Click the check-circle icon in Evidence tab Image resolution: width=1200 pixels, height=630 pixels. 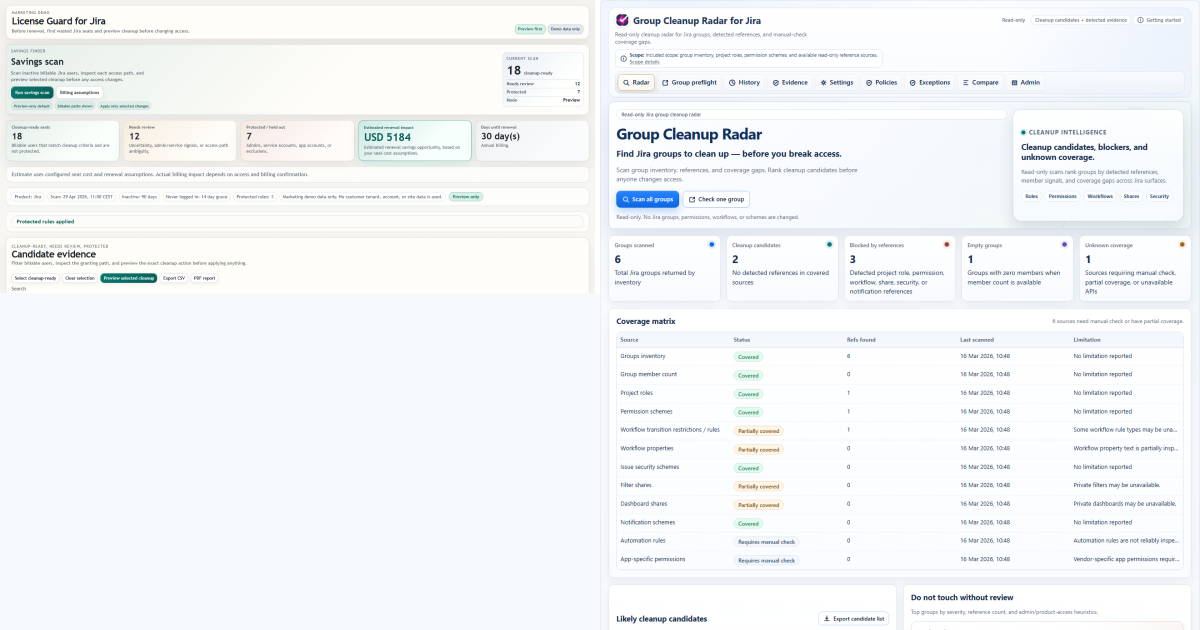(776, 83)
